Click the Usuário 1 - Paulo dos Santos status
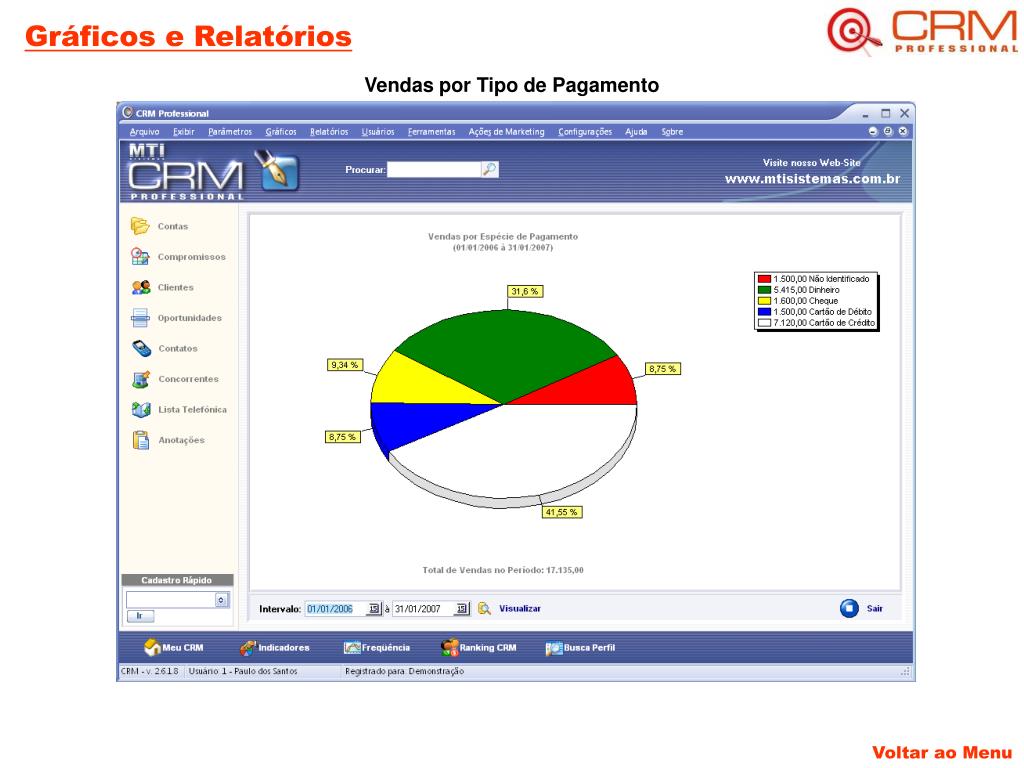Viewport: 1024px width, 768px height. click(x=243, y=671)
